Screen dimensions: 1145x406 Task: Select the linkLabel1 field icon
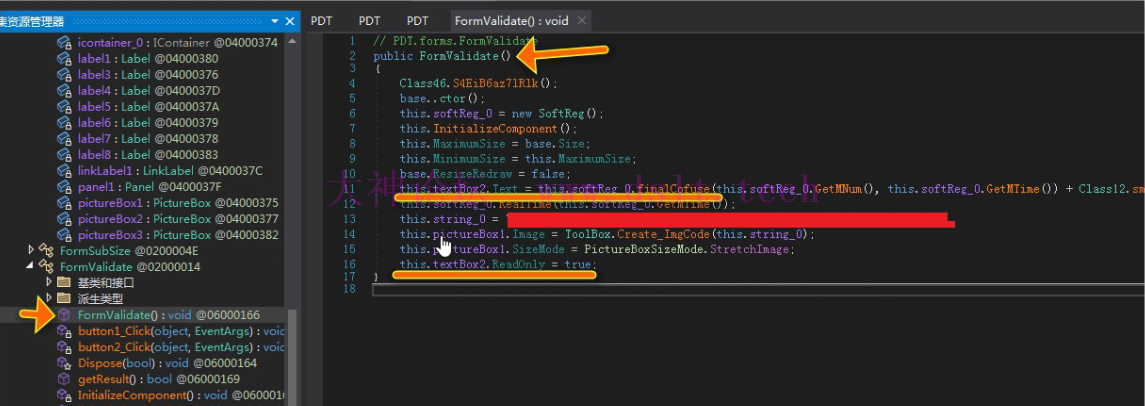(x=63, y=171)
